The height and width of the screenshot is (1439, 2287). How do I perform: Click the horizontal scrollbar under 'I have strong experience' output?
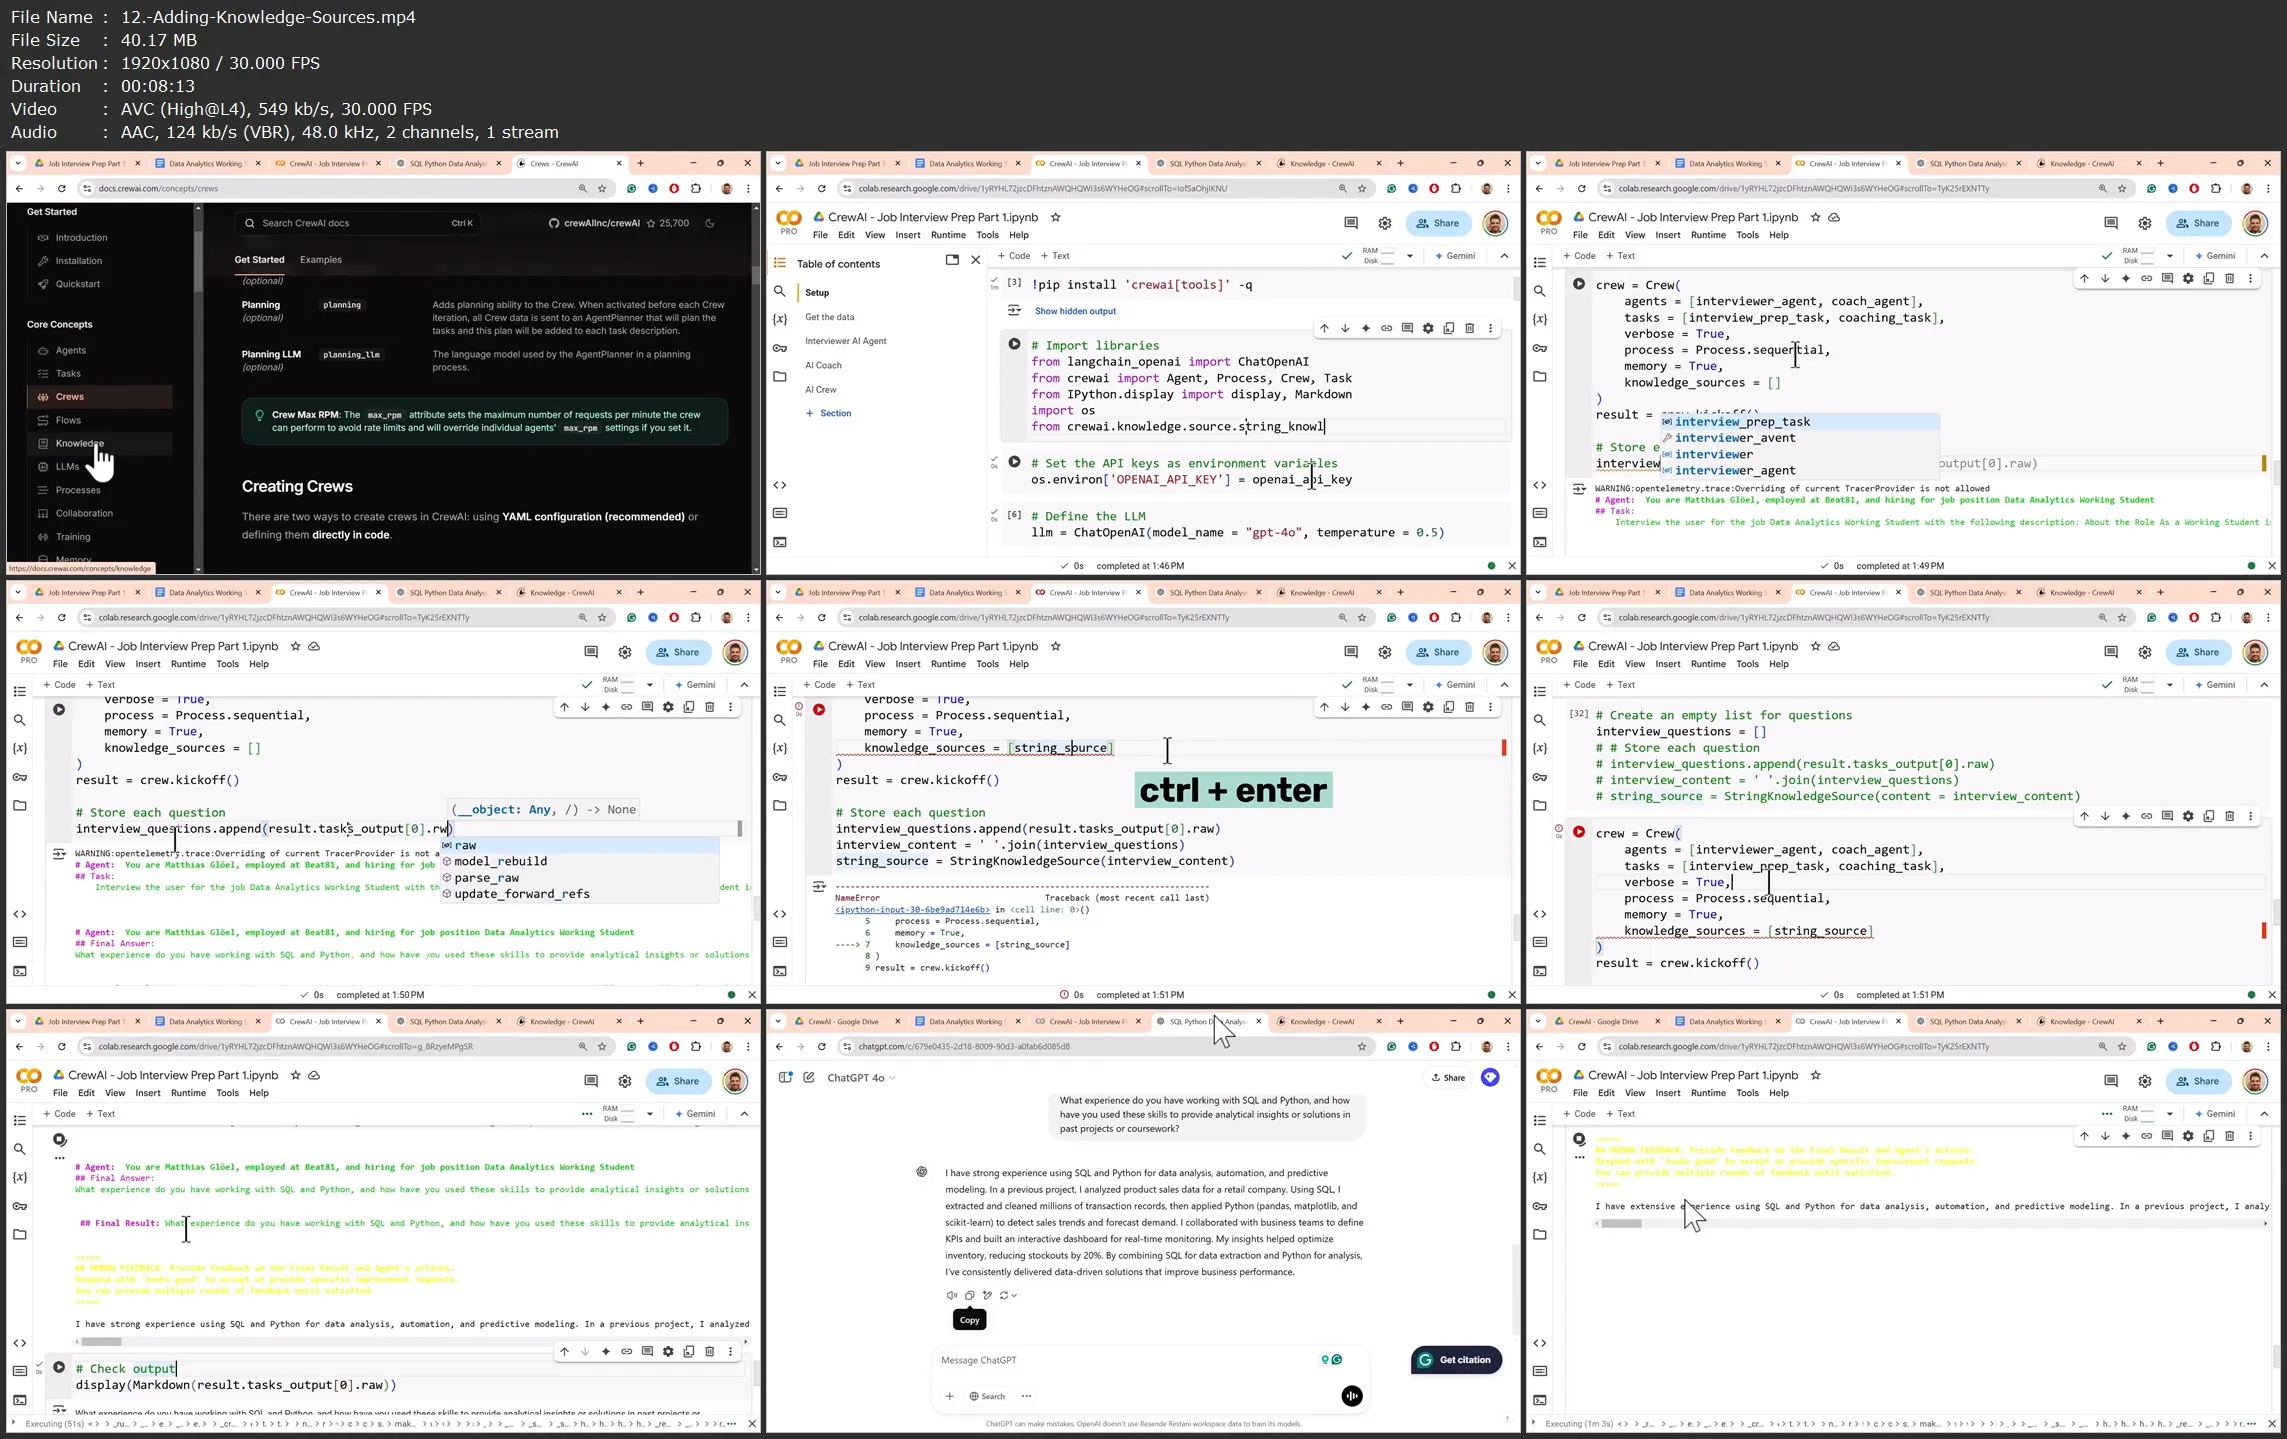coord(100,1342)
